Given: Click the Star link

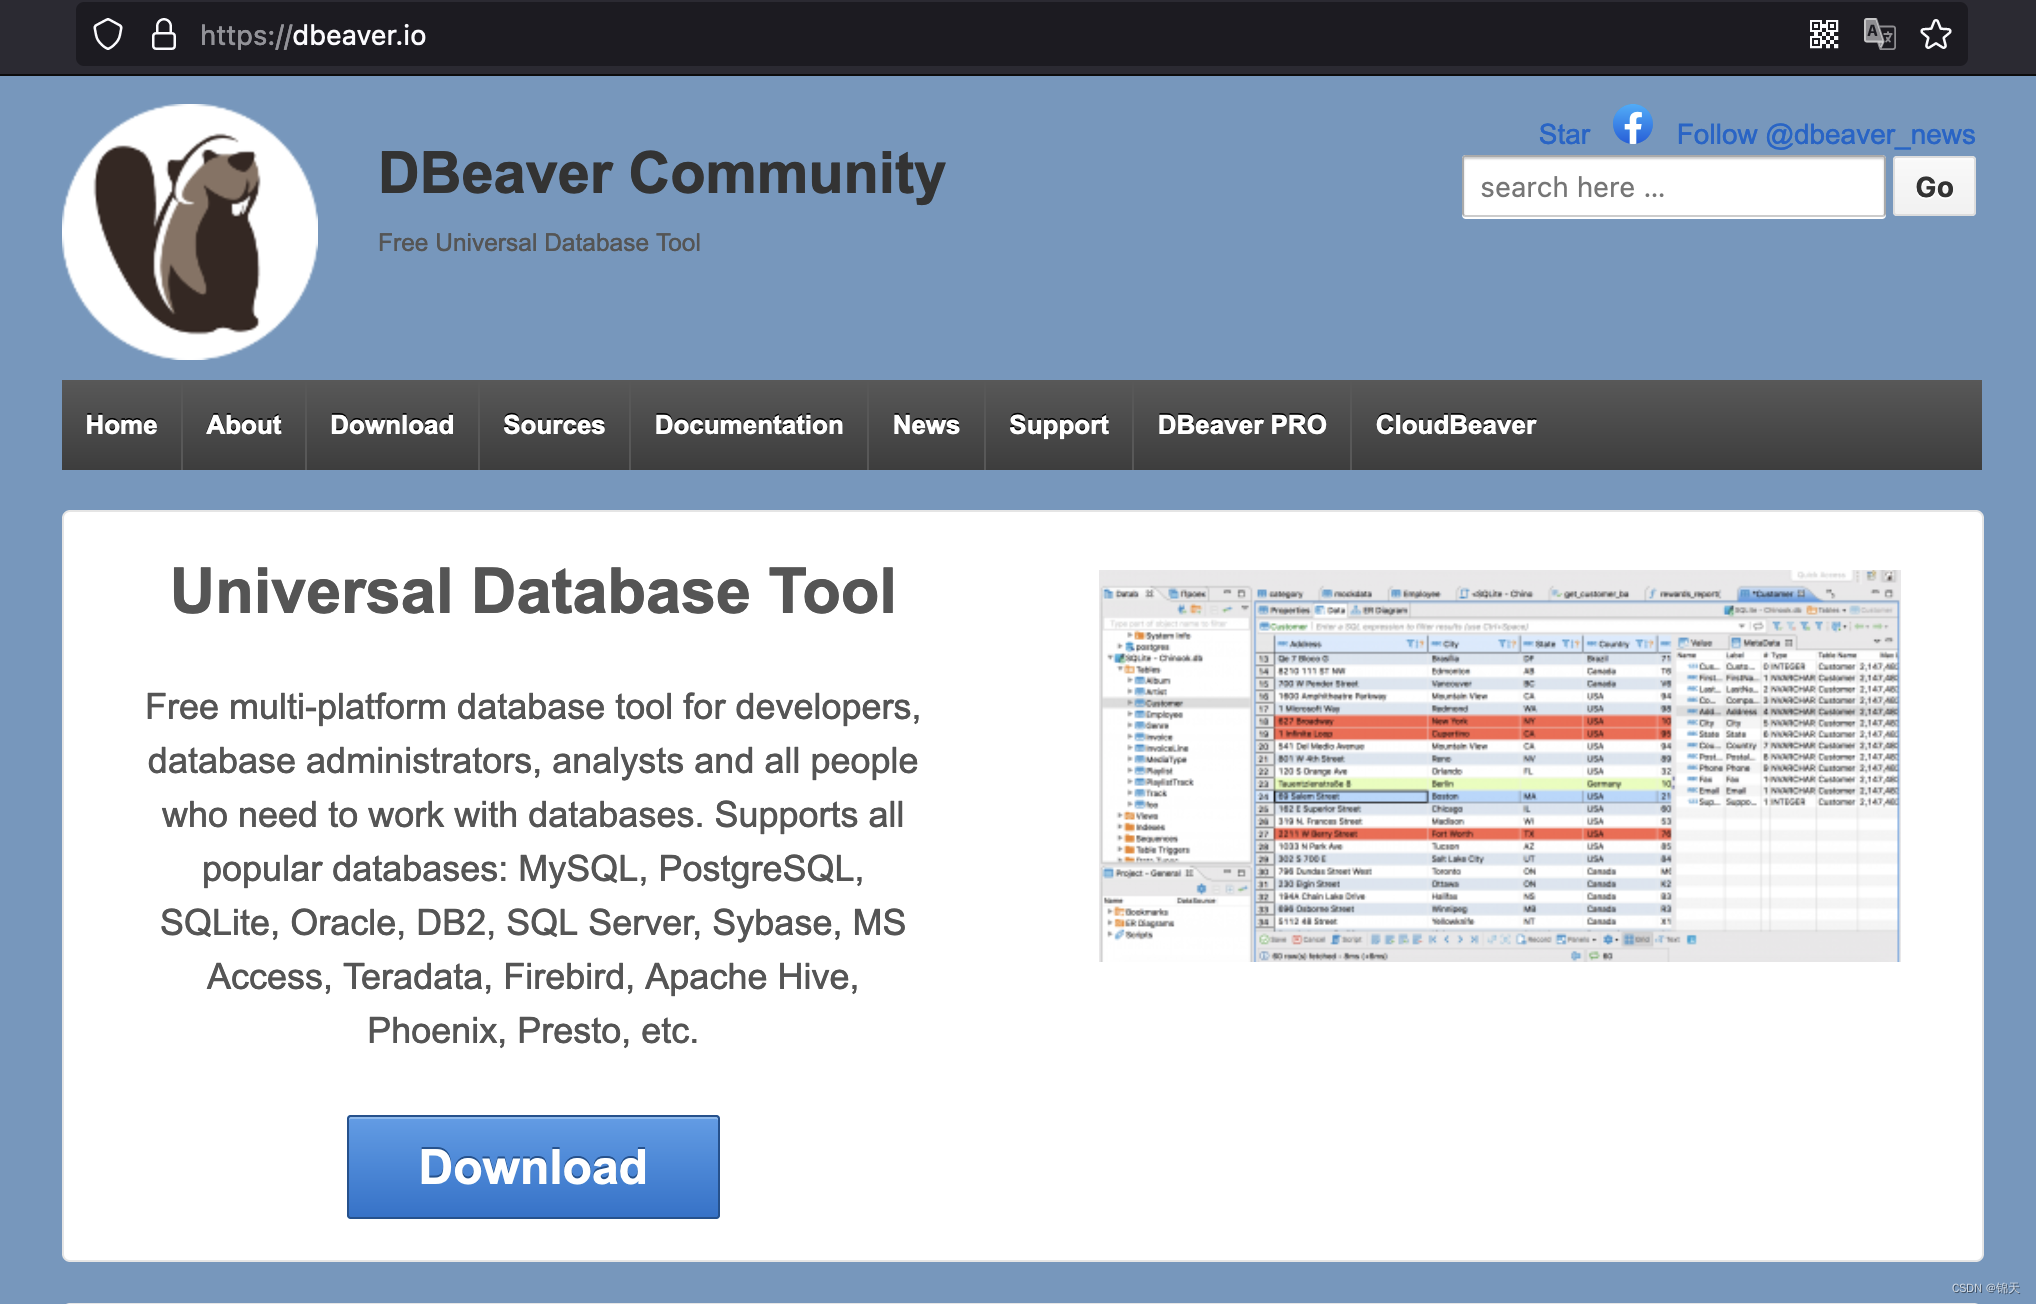Looking at the screenshot, I should [1564, 134].
